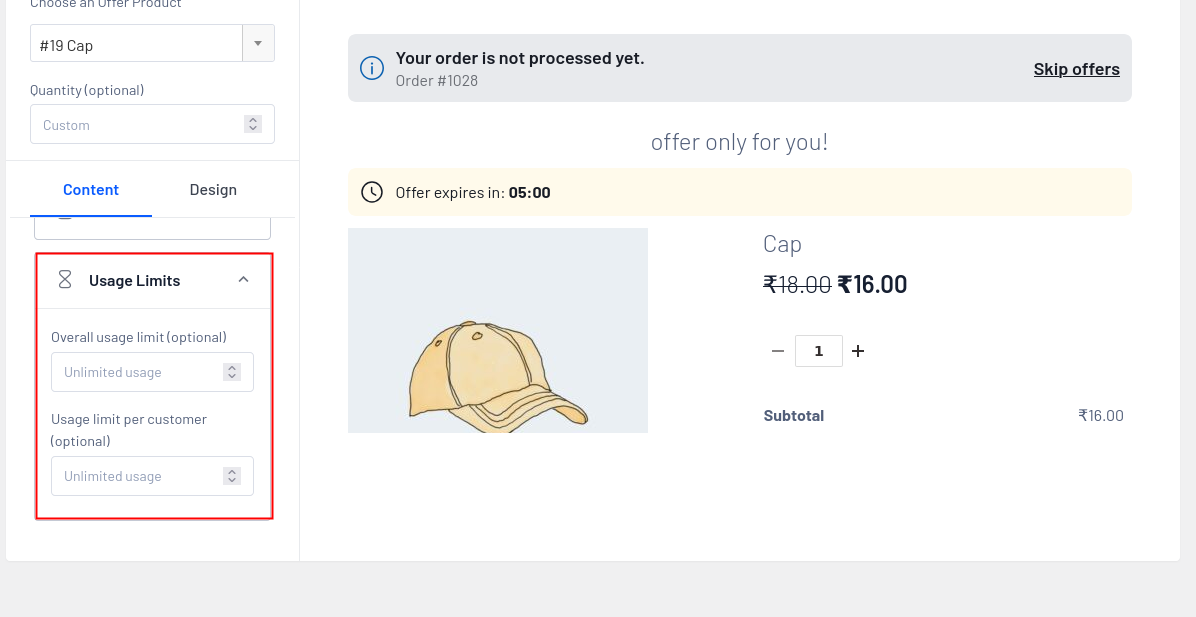
Task: Click the quantity box showing 1
Action: point(818,351)
